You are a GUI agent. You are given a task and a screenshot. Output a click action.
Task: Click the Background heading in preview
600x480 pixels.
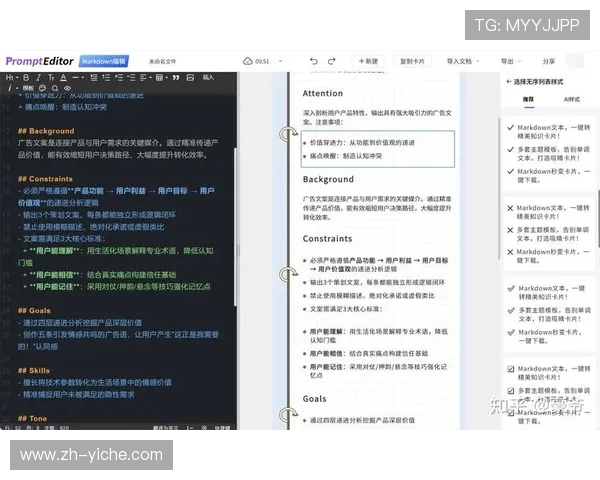[328, 180]
